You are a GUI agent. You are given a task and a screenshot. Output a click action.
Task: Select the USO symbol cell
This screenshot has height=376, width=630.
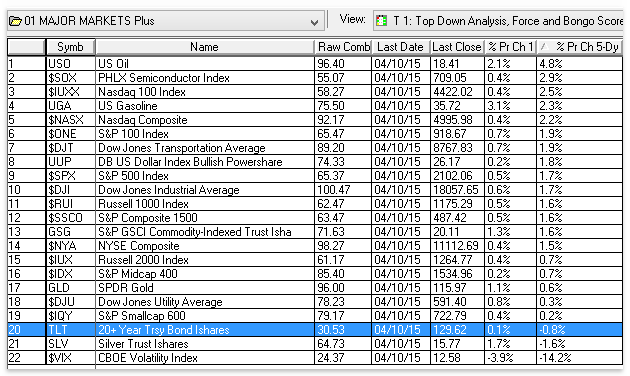coord(71,64)
